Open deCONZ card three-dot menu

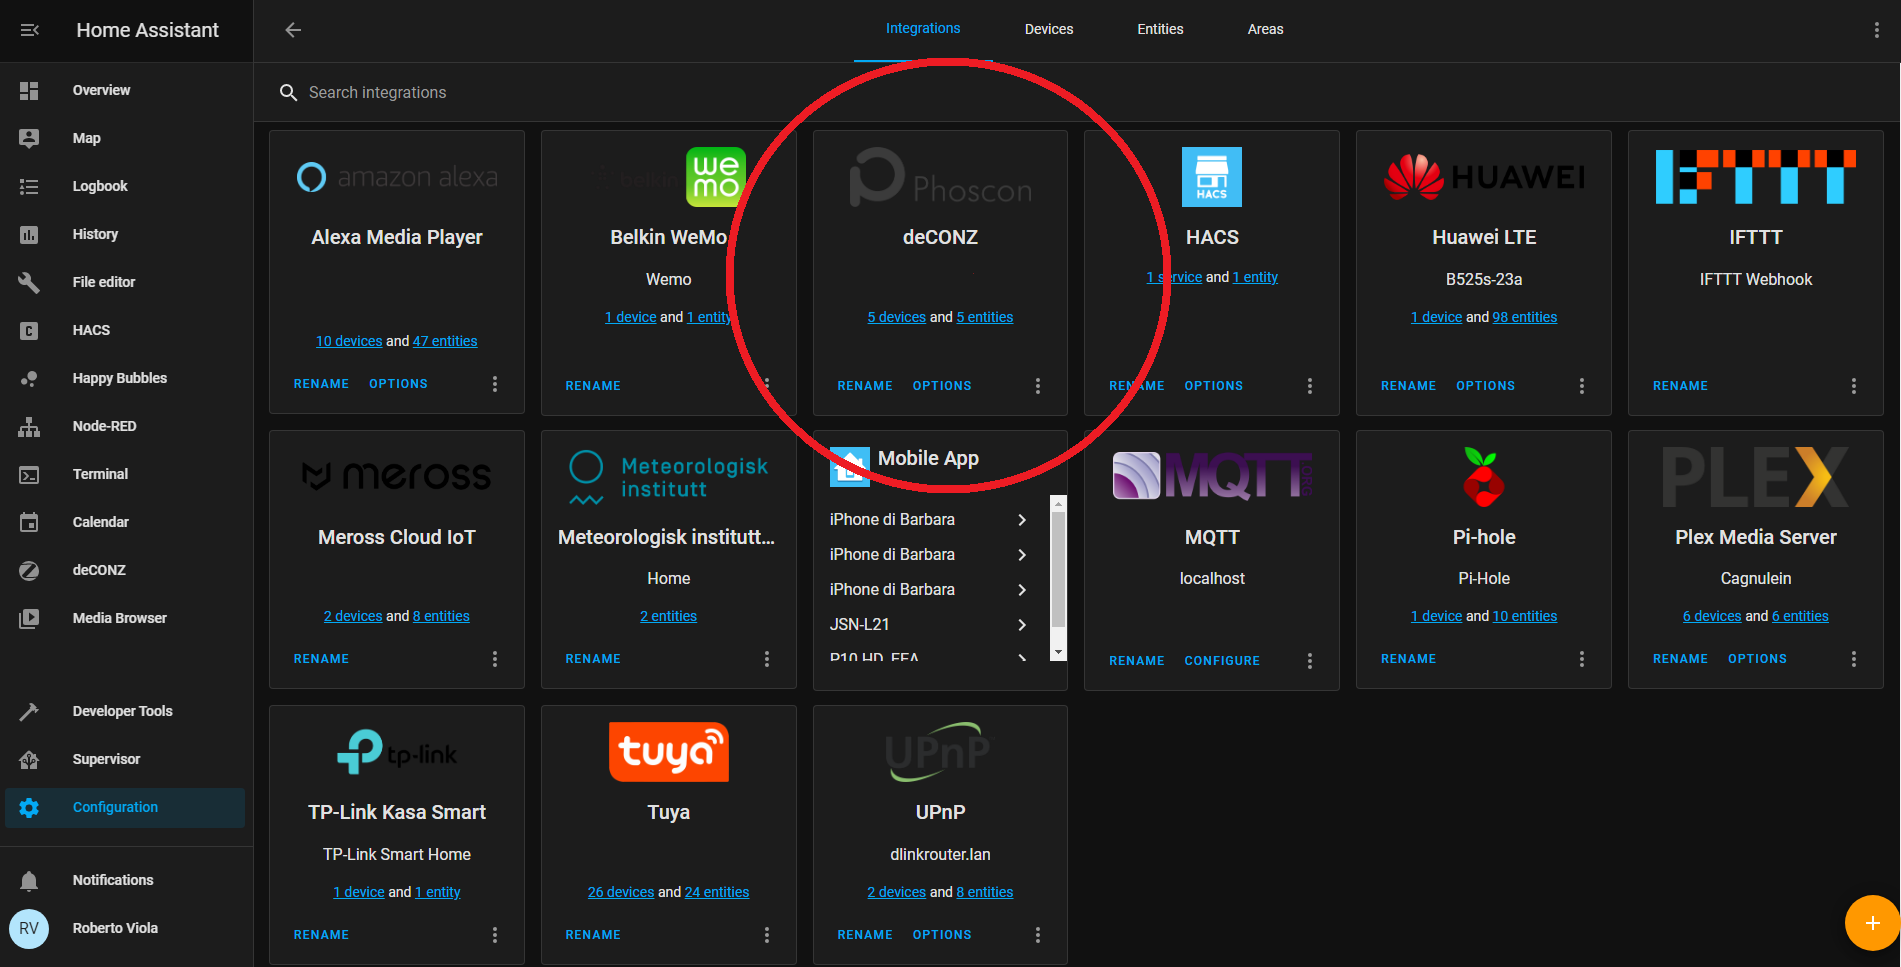(1038, 386)
